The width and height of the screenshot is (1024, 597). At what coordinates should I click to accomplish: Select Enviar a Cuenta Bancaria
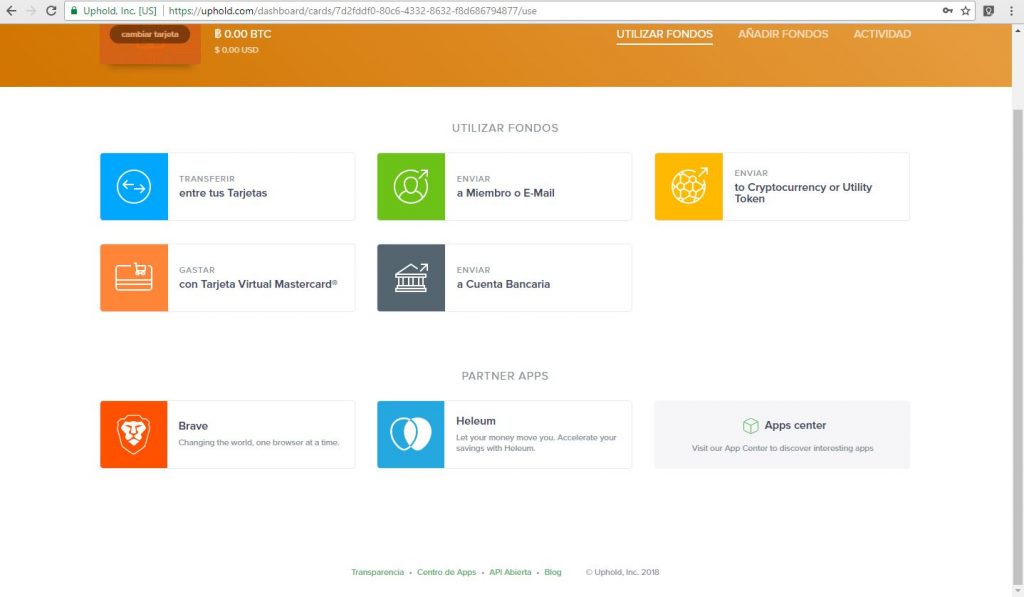tap(503, 278)
